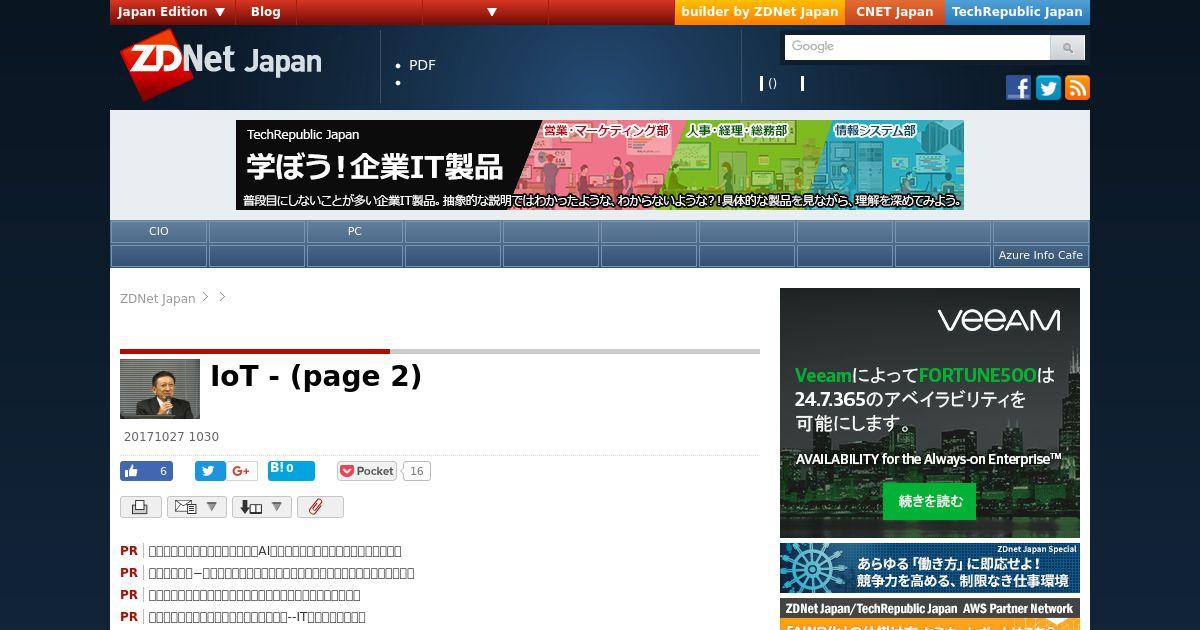The height and width of the screenshot is (630, 1200).
Task: Share the article on Twitter
Action: 210,471
